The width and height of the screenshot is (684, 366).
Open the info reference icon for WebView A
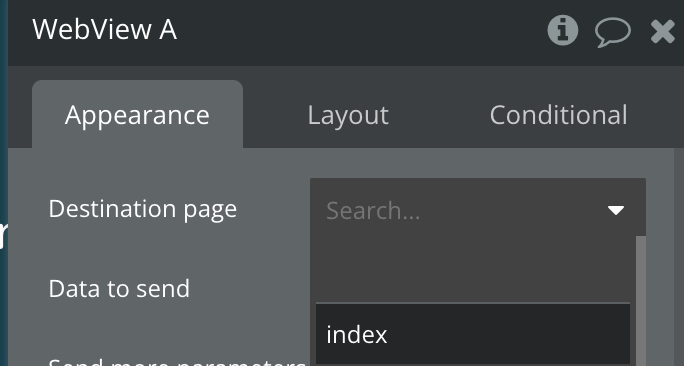[x=563, y=30]
